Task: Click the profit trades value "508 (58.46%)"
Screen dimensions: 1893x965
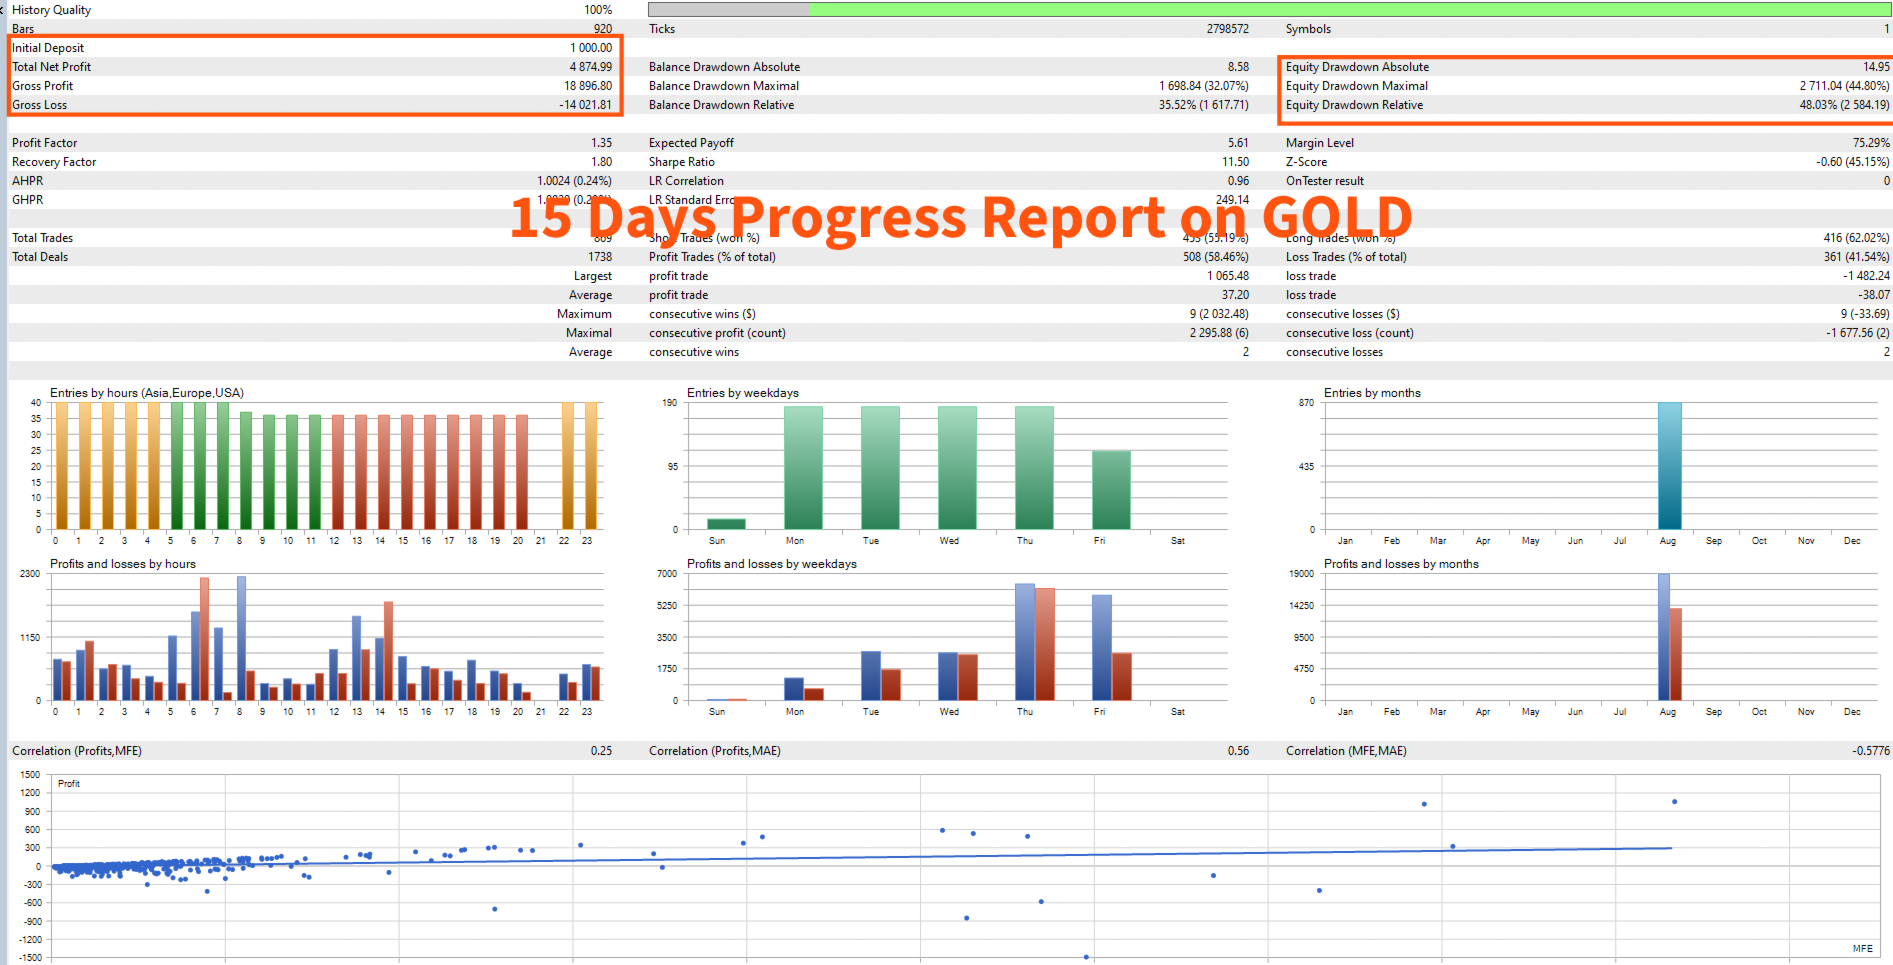Action: 1216,257
